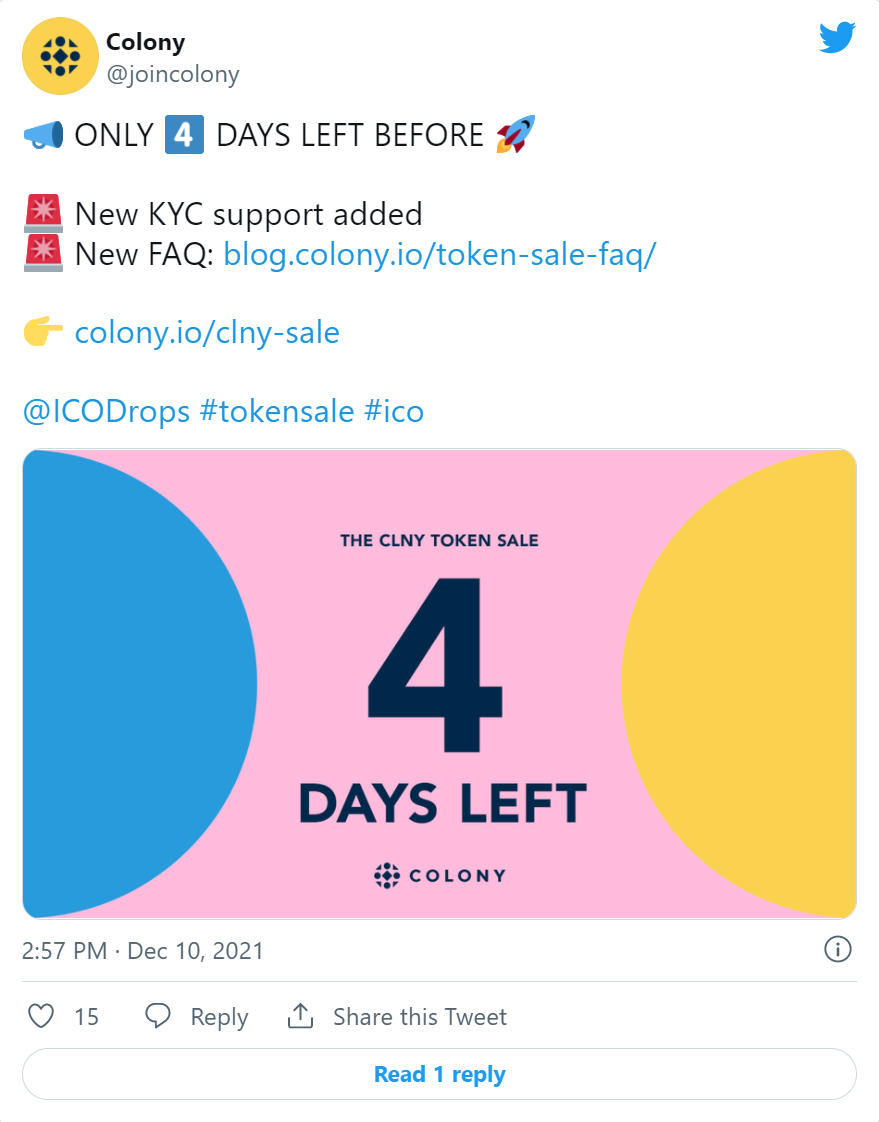
Task: Click the Share this Tweet label
Action: pos(420,1017)
